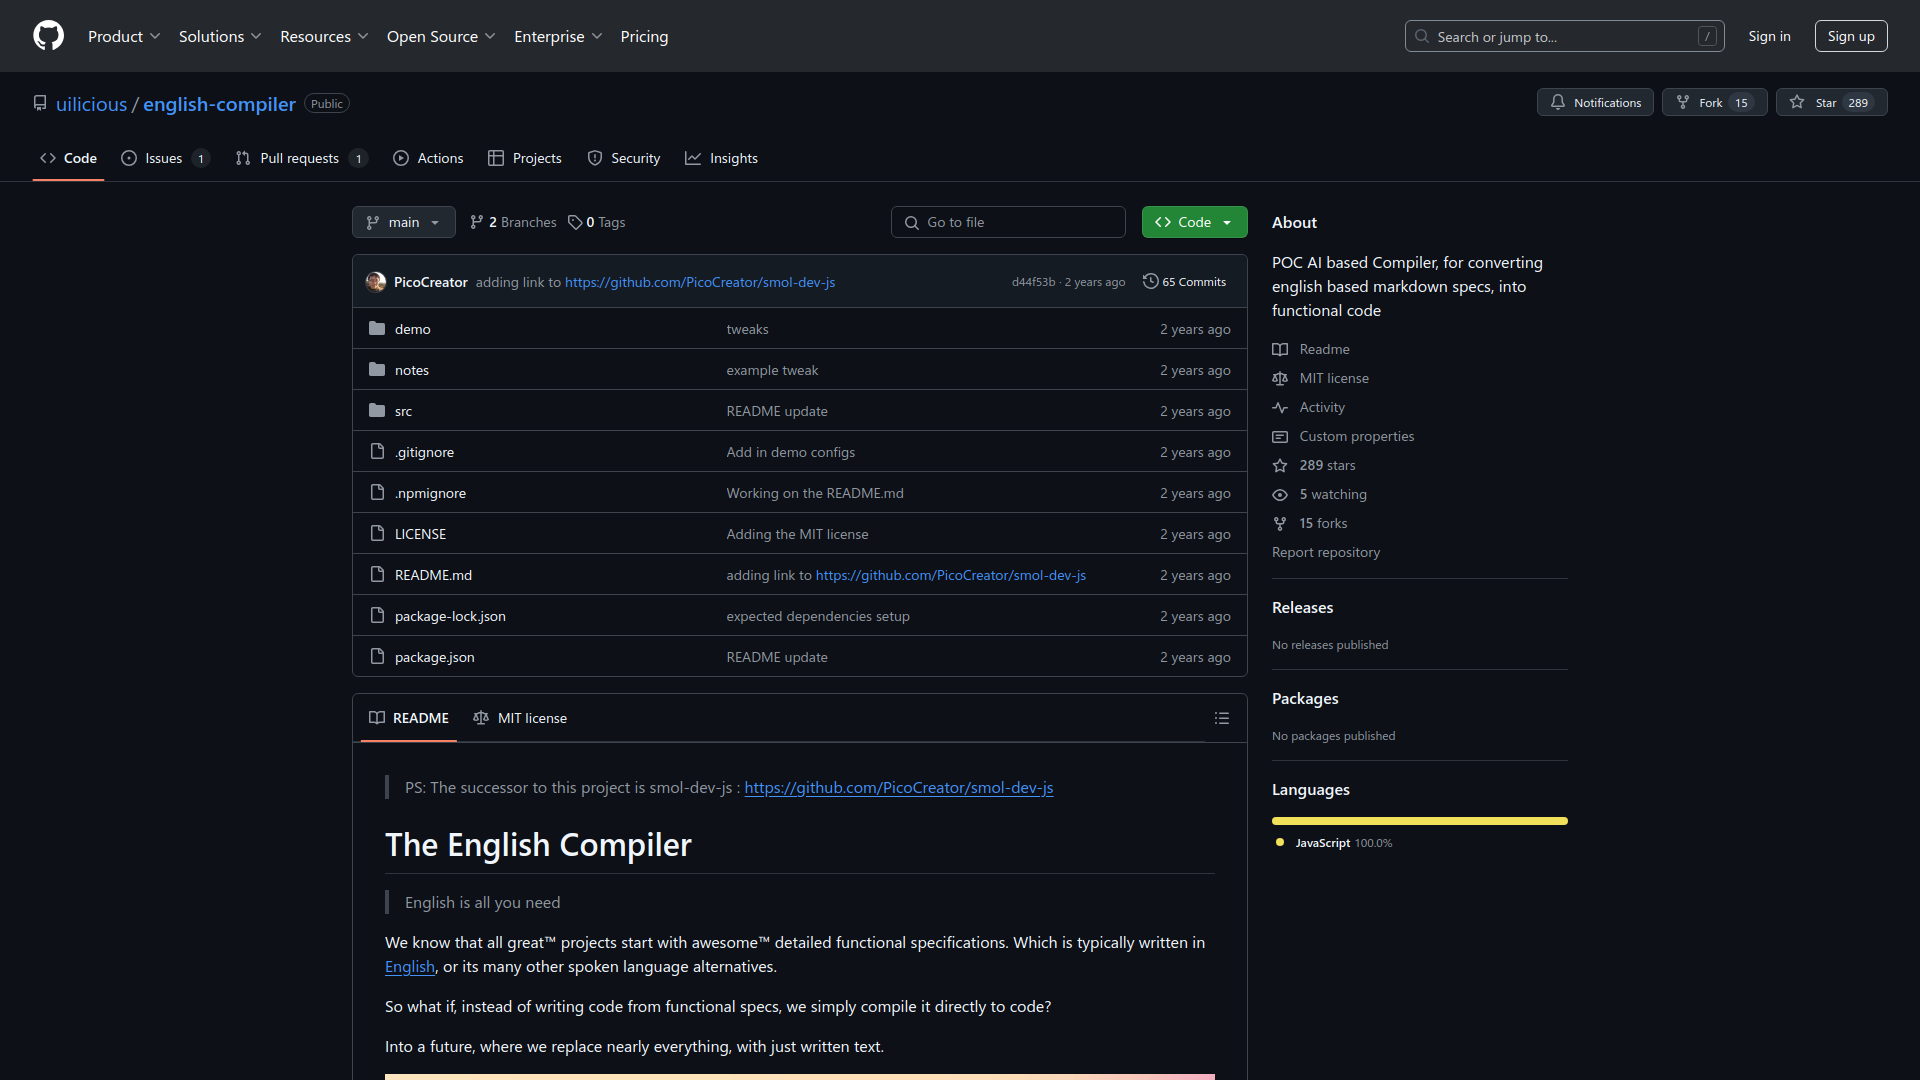Click the Go to file search button
Screen dimensions: 1920x1080
[1007, 222]
